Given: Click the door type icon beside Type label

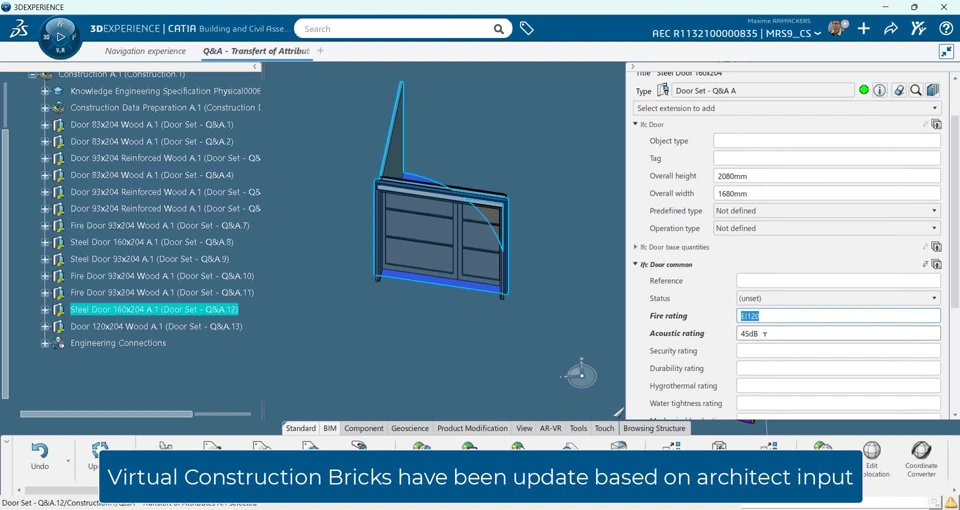Looking at the screenshot, I should (662, 91).
